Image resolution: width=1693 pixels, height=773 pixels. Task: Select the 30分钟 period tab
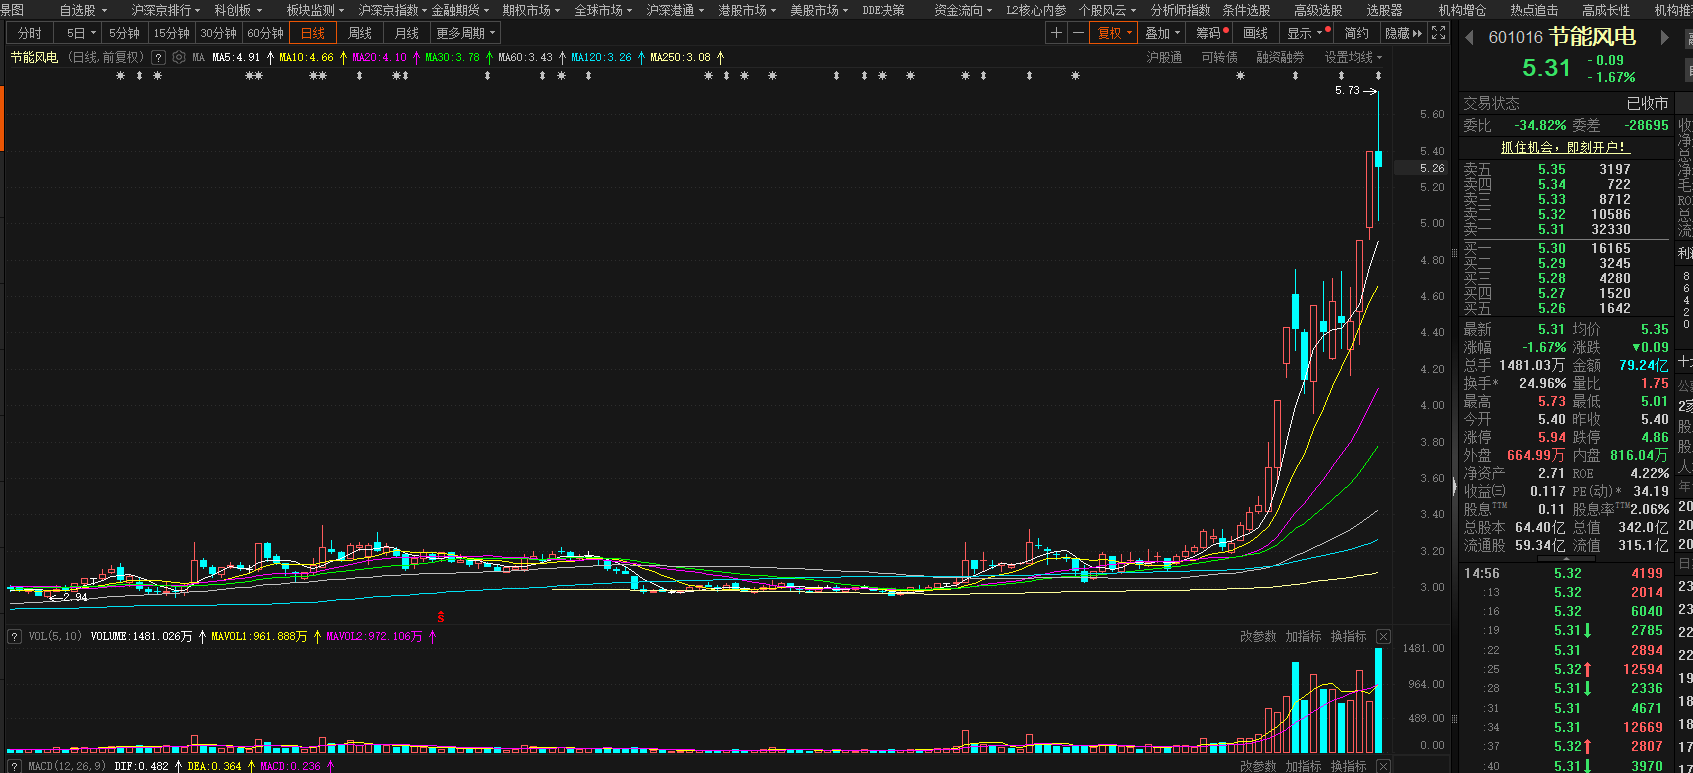coord(218,33)
